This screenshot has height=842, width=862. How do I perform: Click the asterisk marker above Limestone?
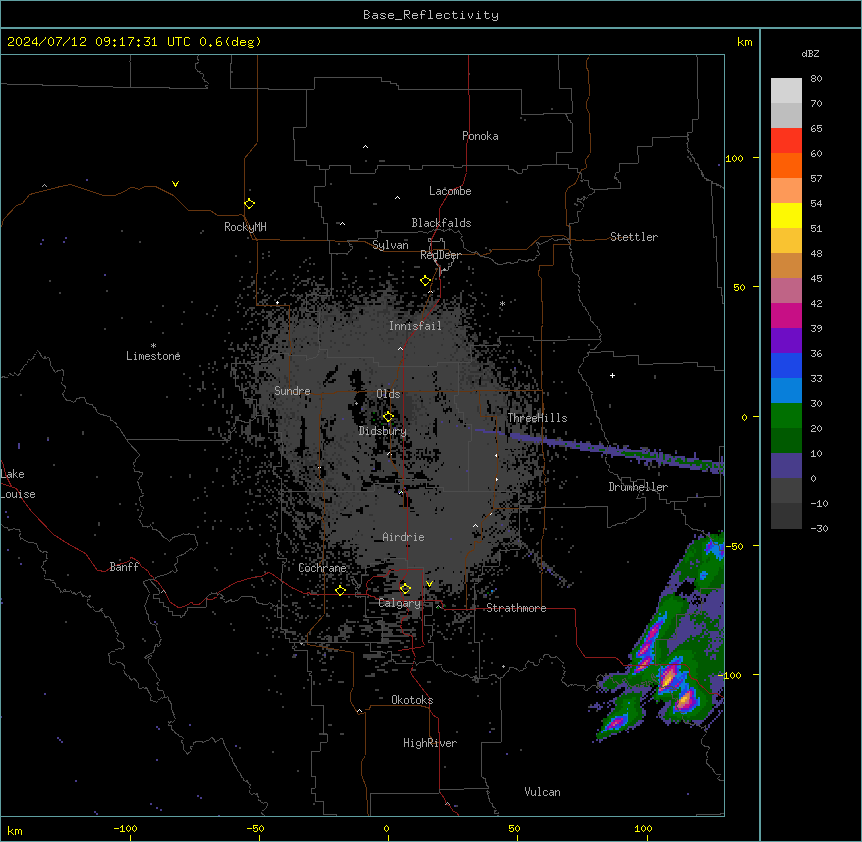pyautogui.click(x=153, y=345)
